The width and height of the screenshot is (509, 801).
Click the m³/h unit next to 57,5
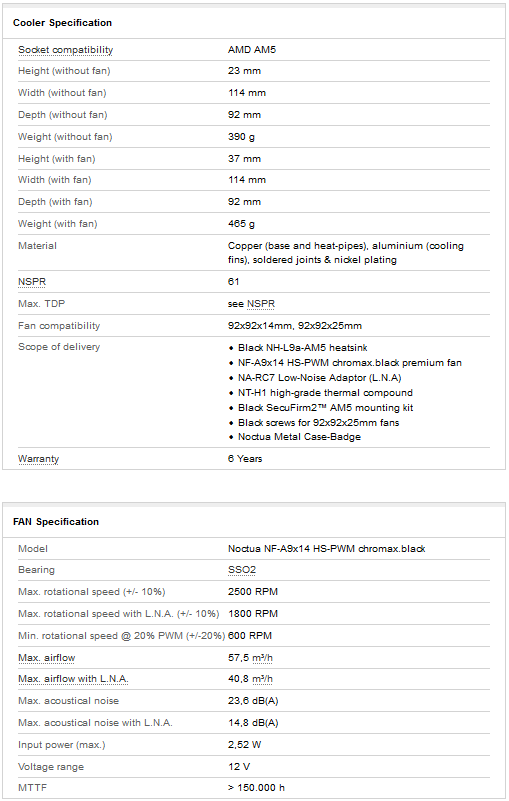point(262,658)
